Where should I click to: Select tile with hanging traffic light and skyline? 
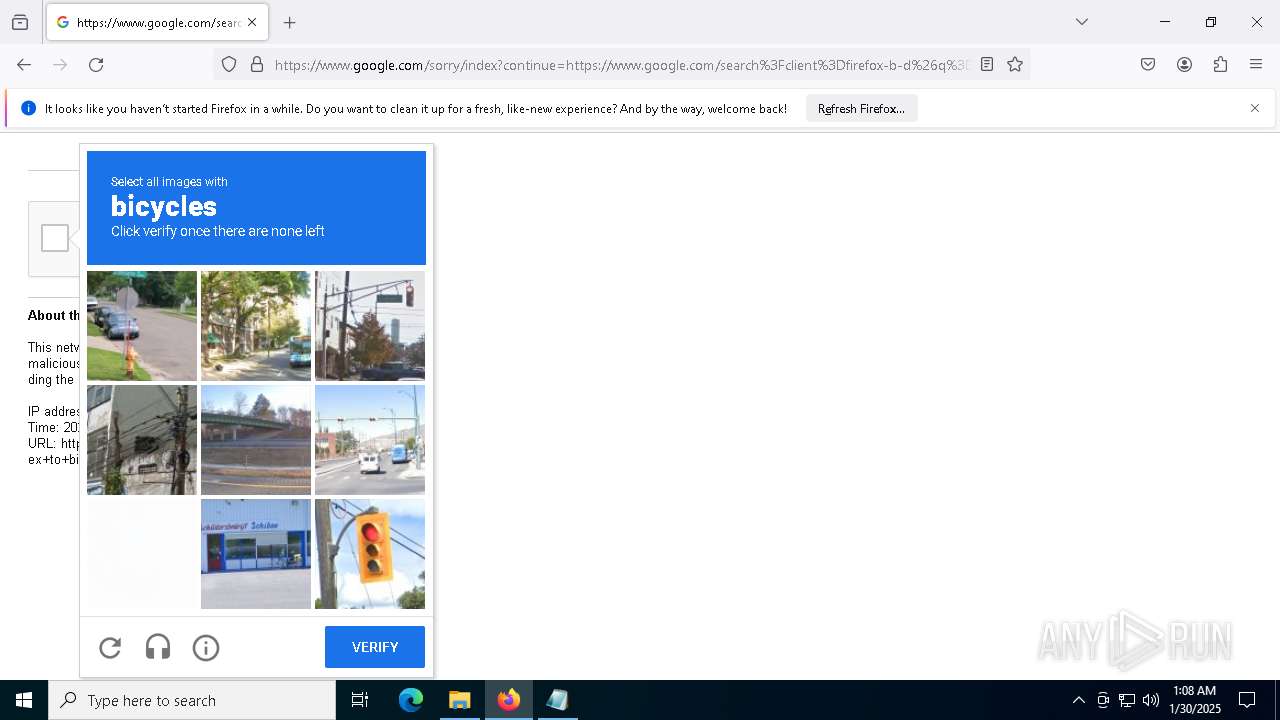(x=370, y=326)
